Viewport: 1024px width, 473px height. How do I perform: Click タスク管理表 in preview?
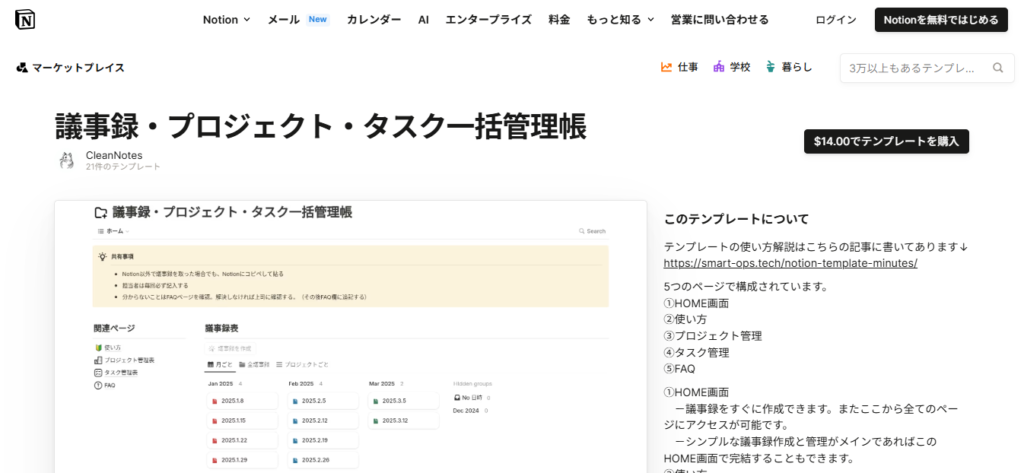(x=121, y=372)
